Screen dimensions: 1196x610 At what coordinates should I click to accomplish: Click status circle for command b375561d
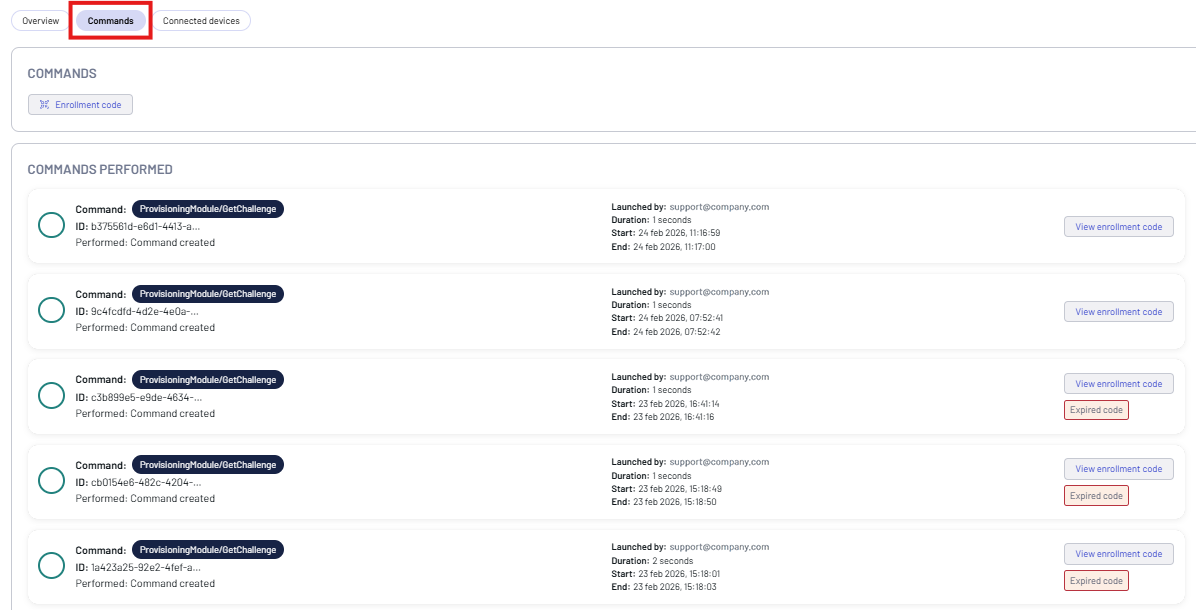51,226
